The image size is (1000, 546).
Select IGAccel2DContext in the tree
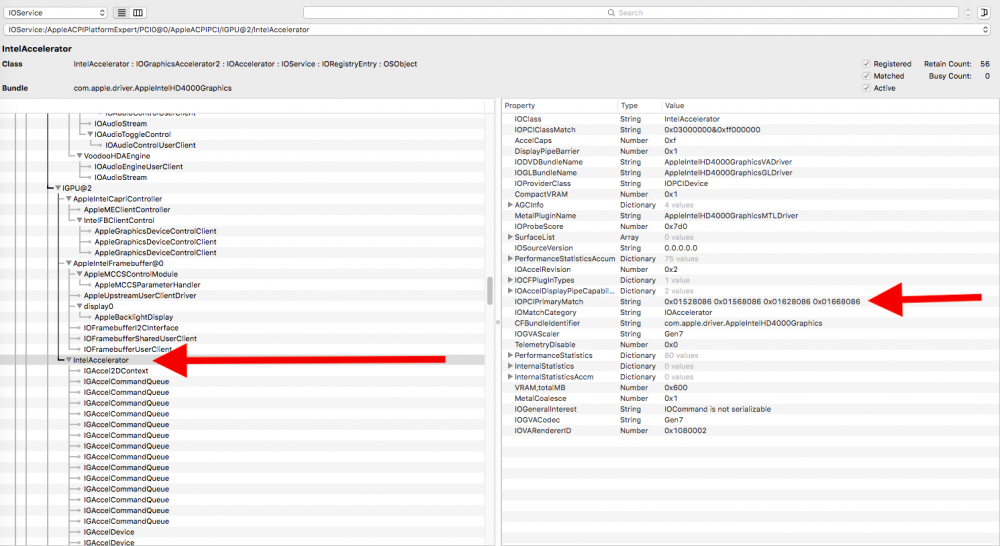[115, 371]
